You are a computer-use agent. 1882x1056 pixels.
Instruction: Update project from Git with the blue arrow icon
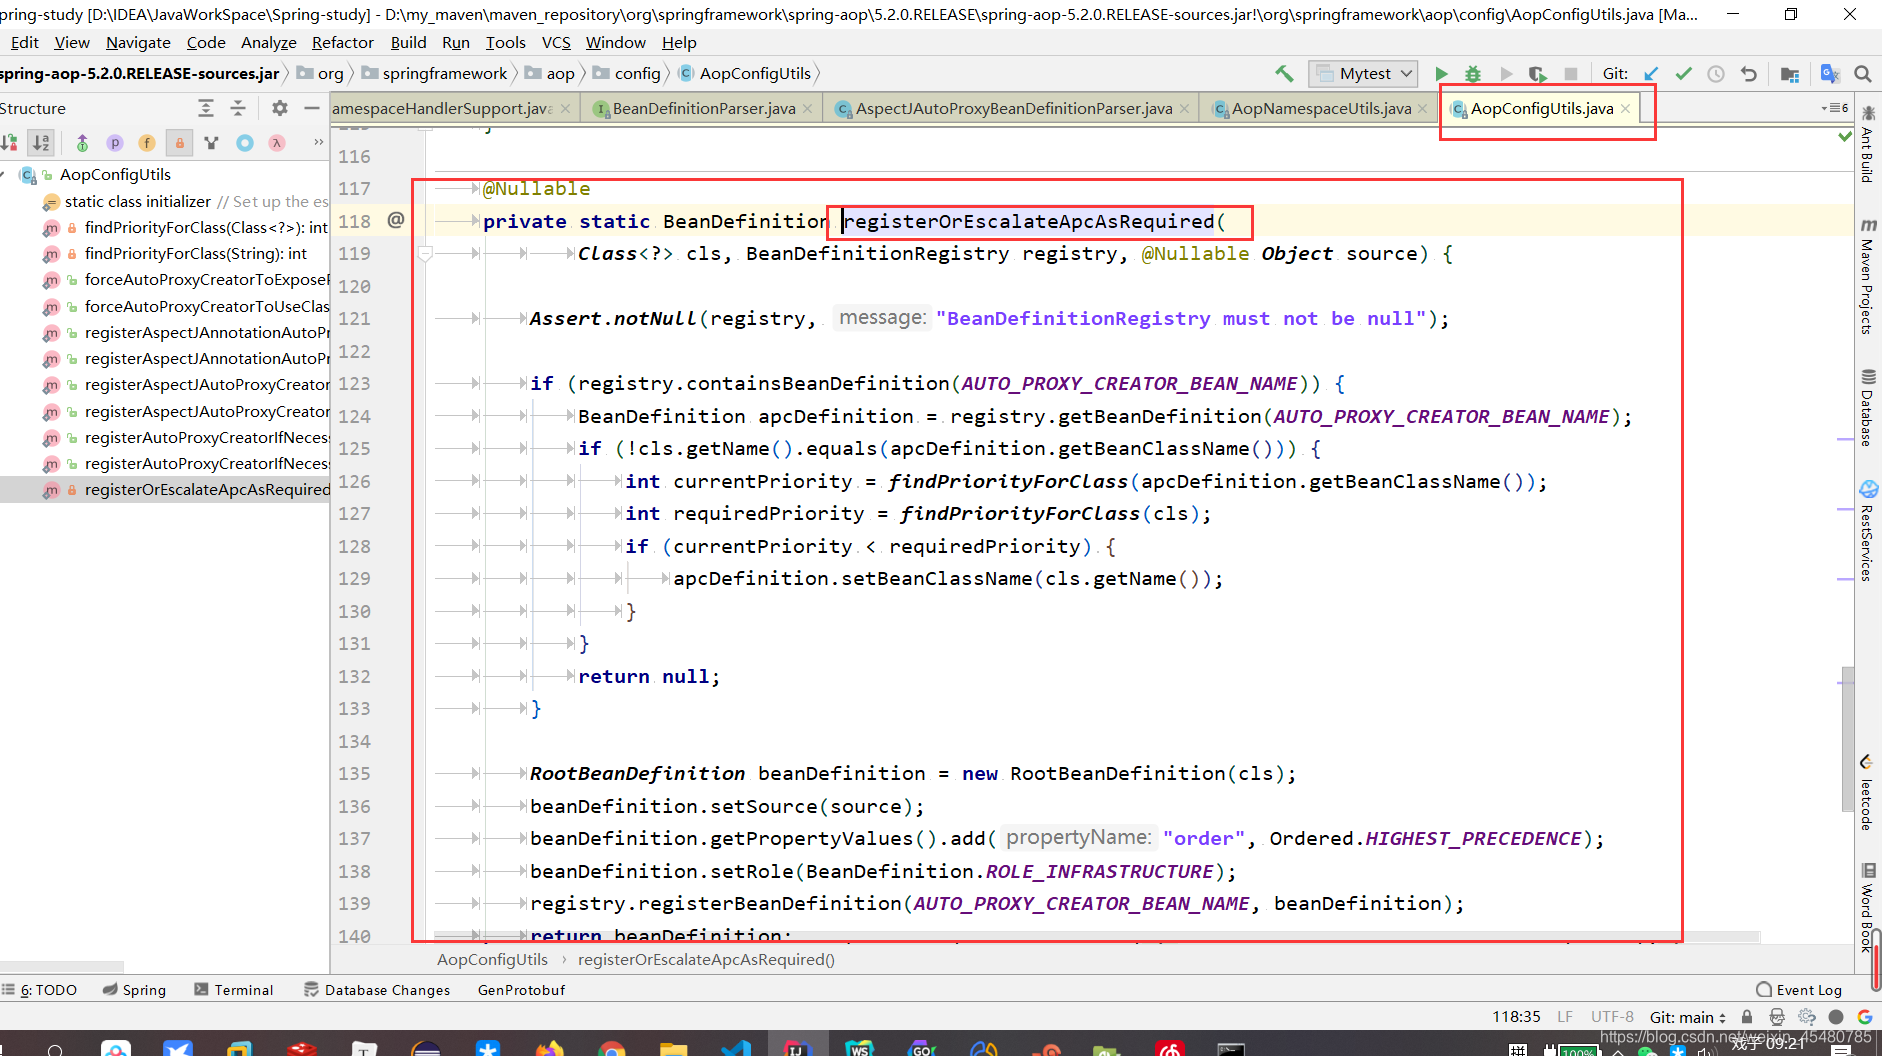[x=1650, y=73]
